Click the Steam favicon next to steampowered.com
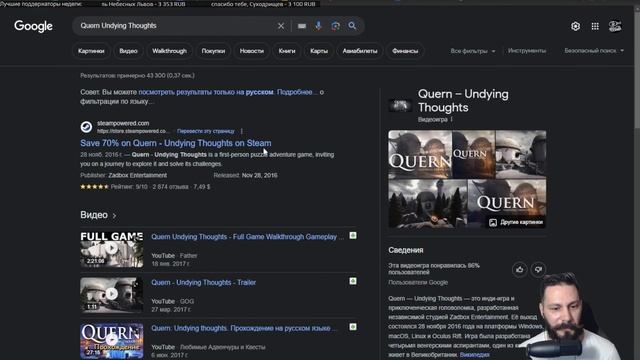 tap(86, 127)
